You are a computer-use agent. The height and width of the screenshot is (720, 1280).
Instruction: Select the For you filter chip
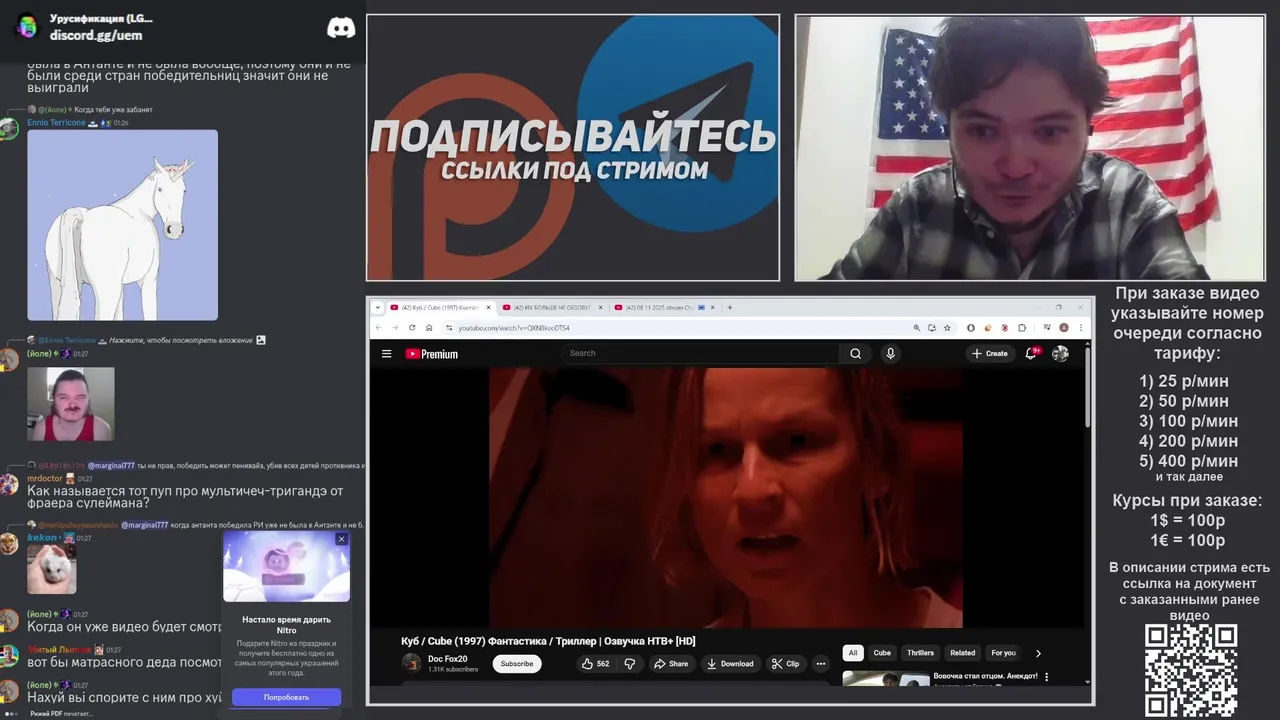pyautogui.click(x=1003, y=653)
